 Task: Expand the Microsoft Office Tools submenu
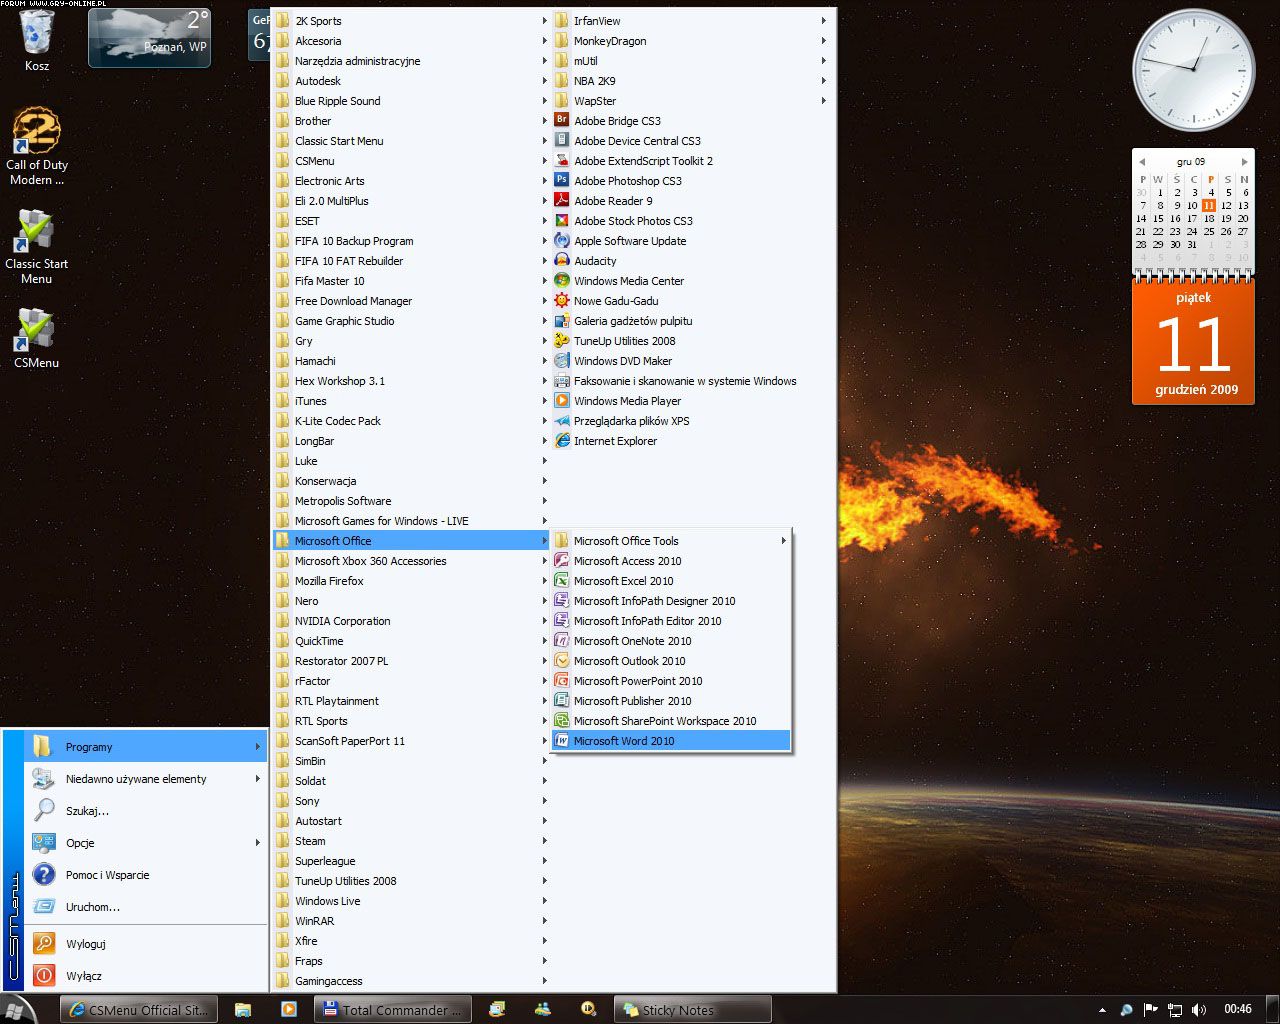tap(626, 541)
